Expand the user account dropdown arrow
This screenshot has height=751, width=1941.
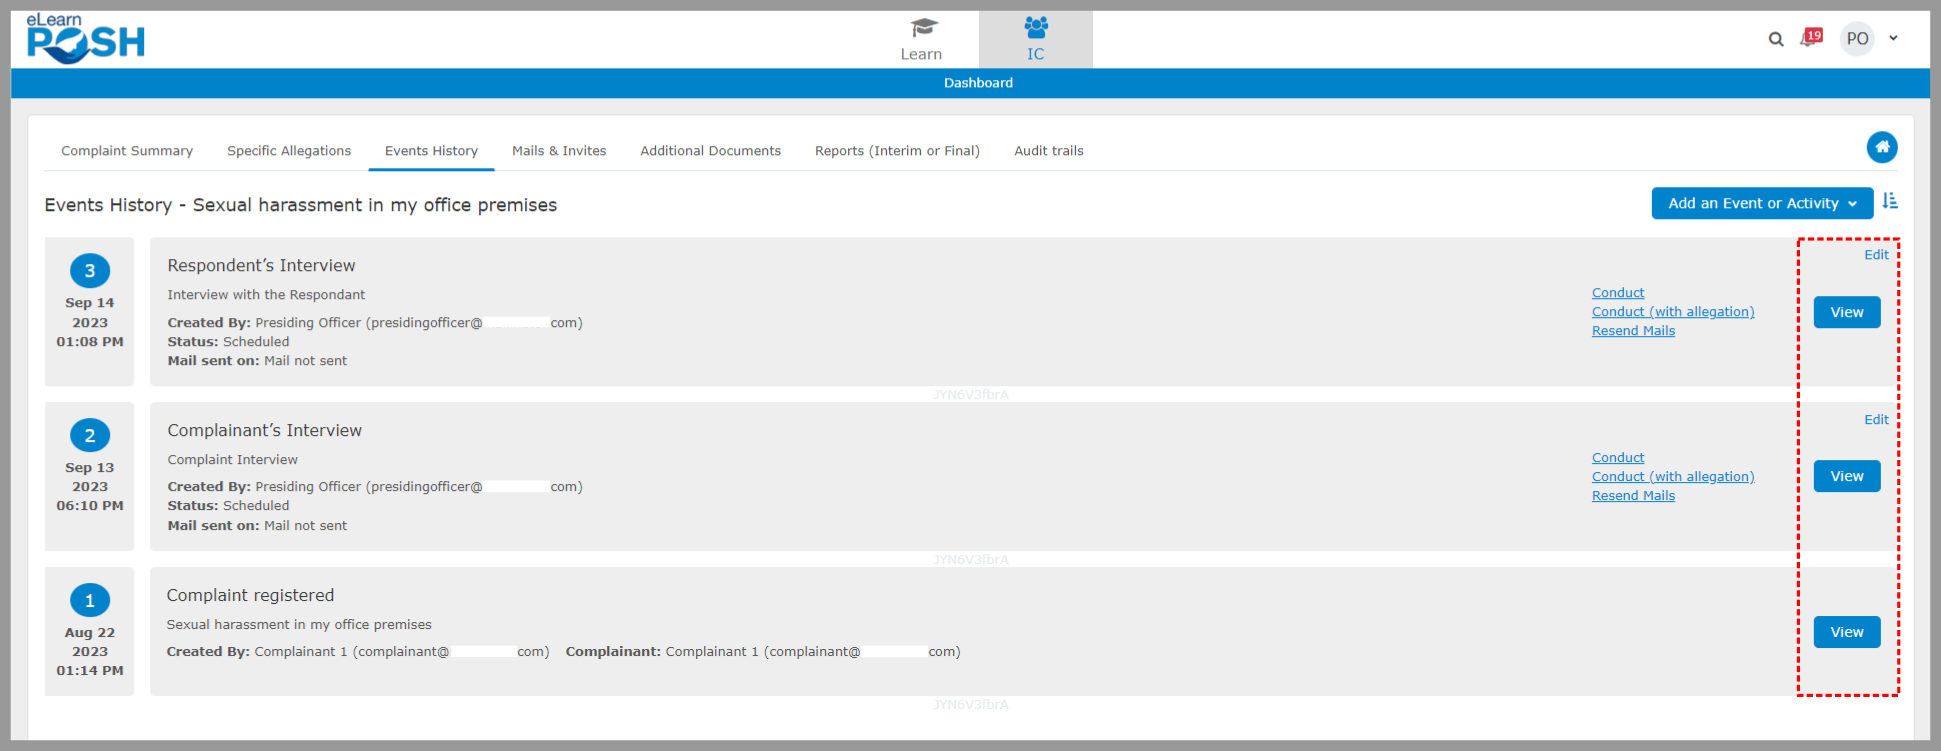coord(1893,39)
